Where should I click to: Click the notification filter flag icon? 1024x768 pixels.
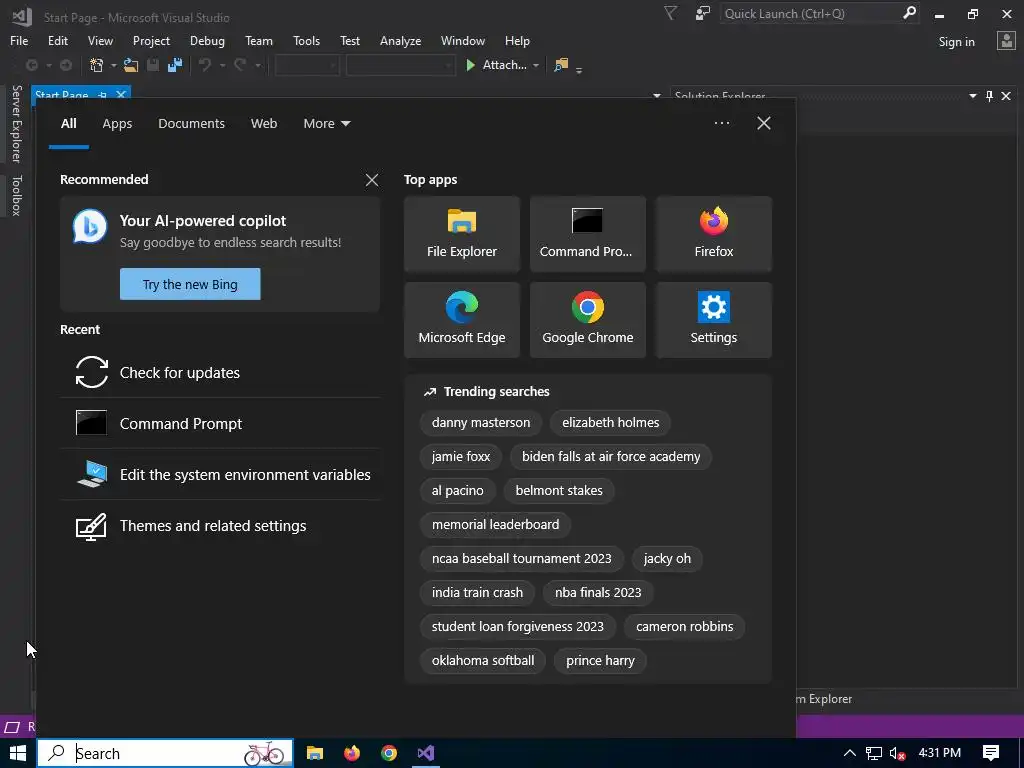point(670,13)
